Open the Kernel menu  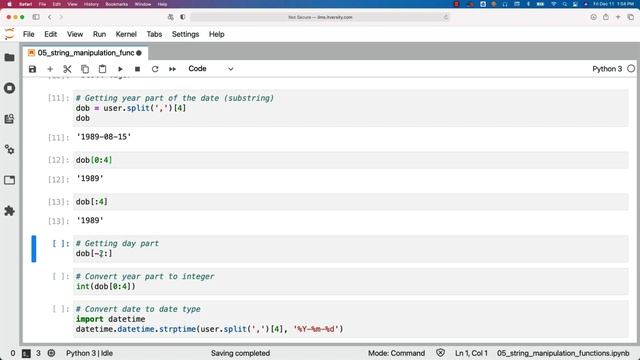coord(126,34)
